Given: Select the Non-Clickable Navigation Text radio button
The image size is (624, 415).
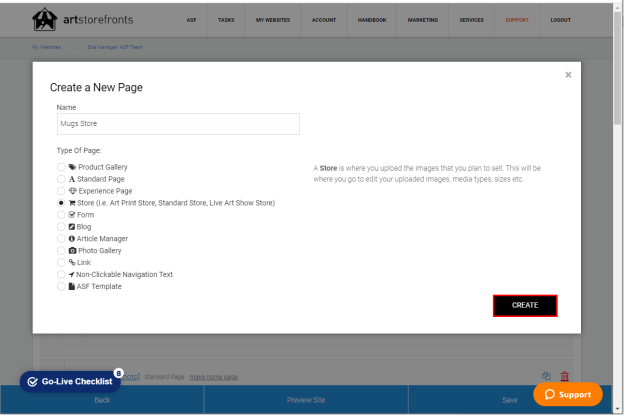Looking at the screenshot, I should click(x=61, y=275).
